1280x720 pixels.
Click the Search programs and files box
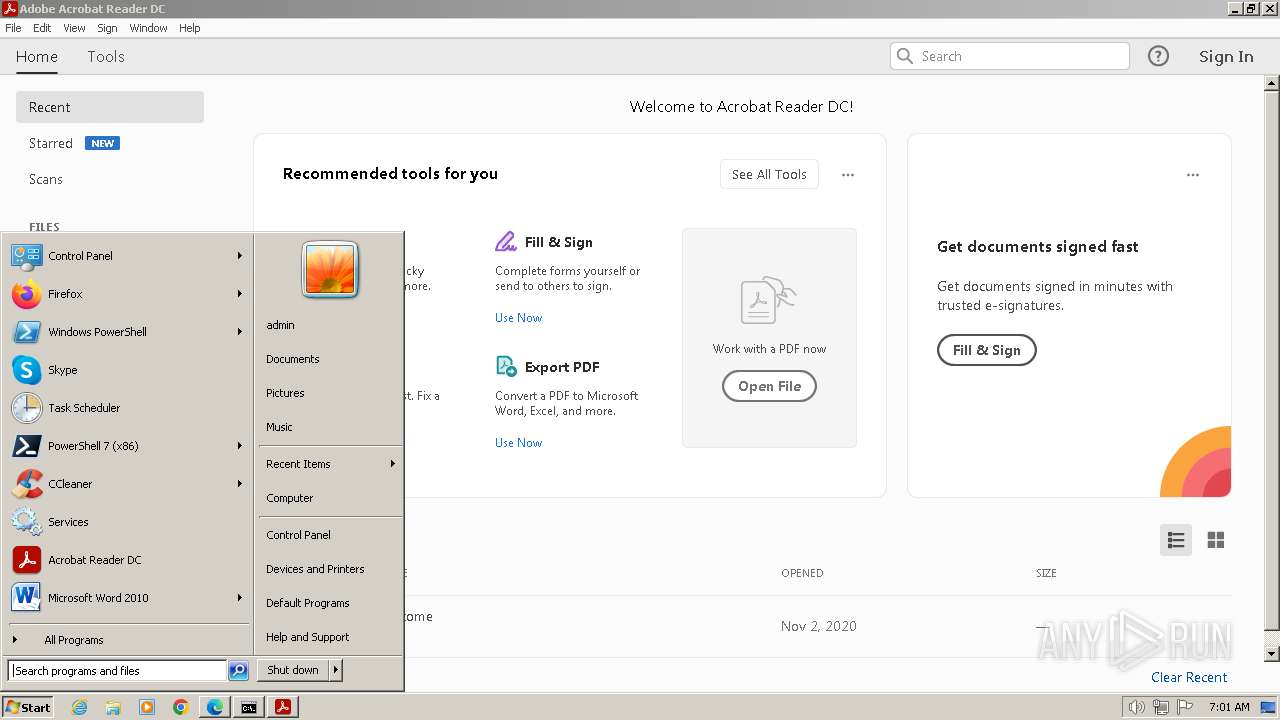tap(117, 671)
